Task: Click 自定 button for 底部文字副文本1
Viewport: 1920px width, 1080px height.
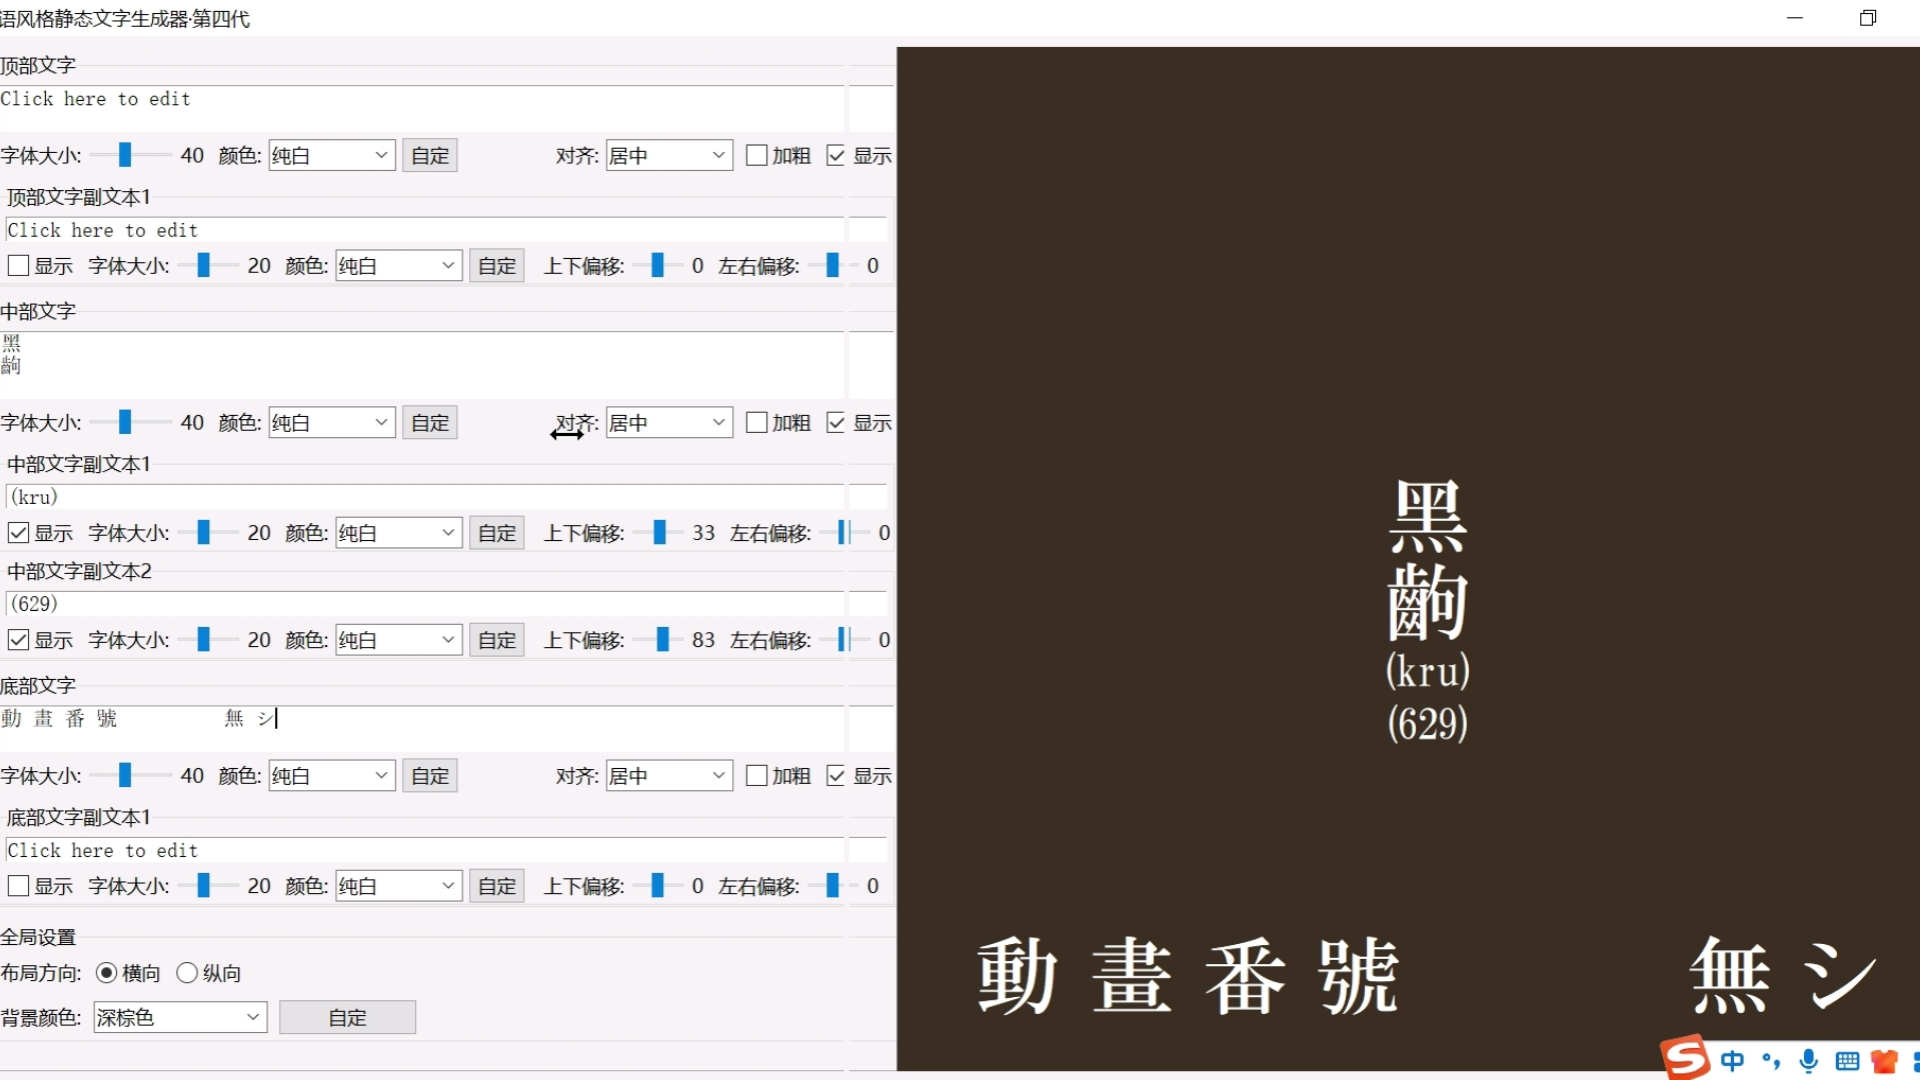Action: pos(497,885)
